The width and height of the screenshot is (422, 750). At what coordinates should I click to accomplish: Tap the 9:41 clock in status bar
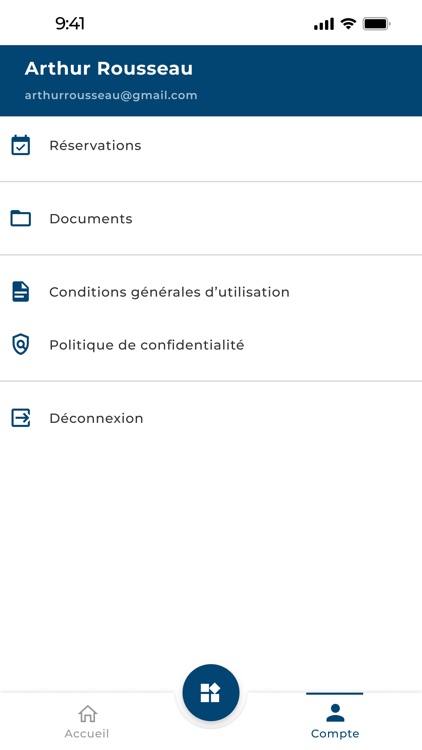[70, 23]
